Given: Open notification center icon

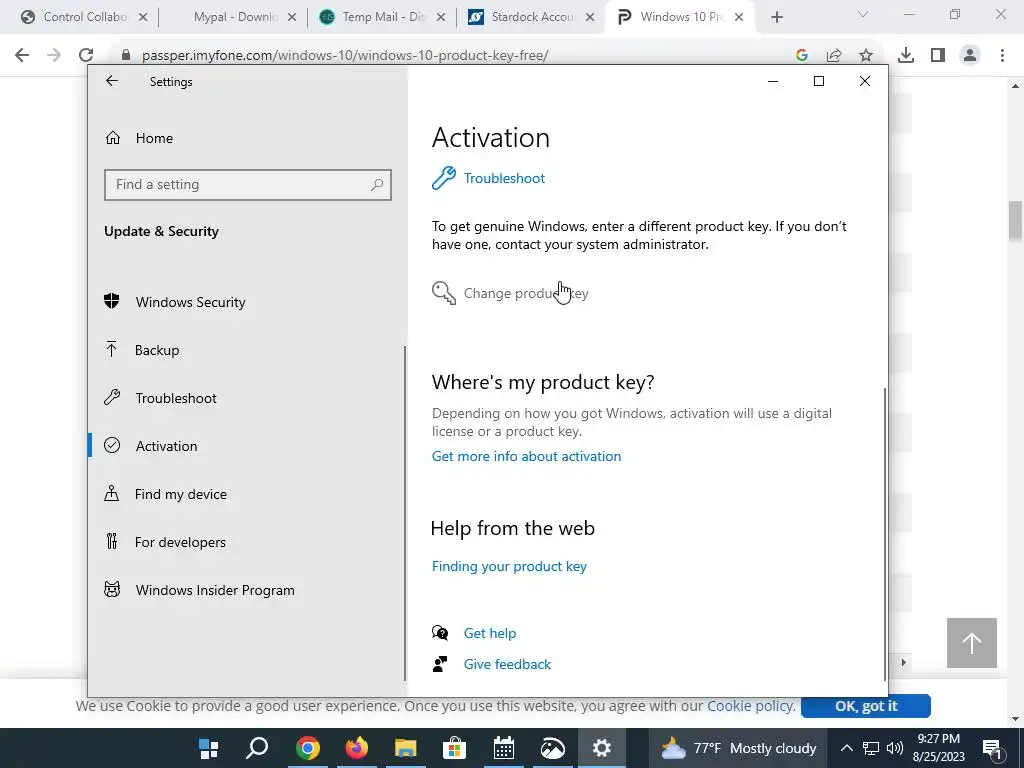Looking at the screenshot, I should [x=992, y=748].
